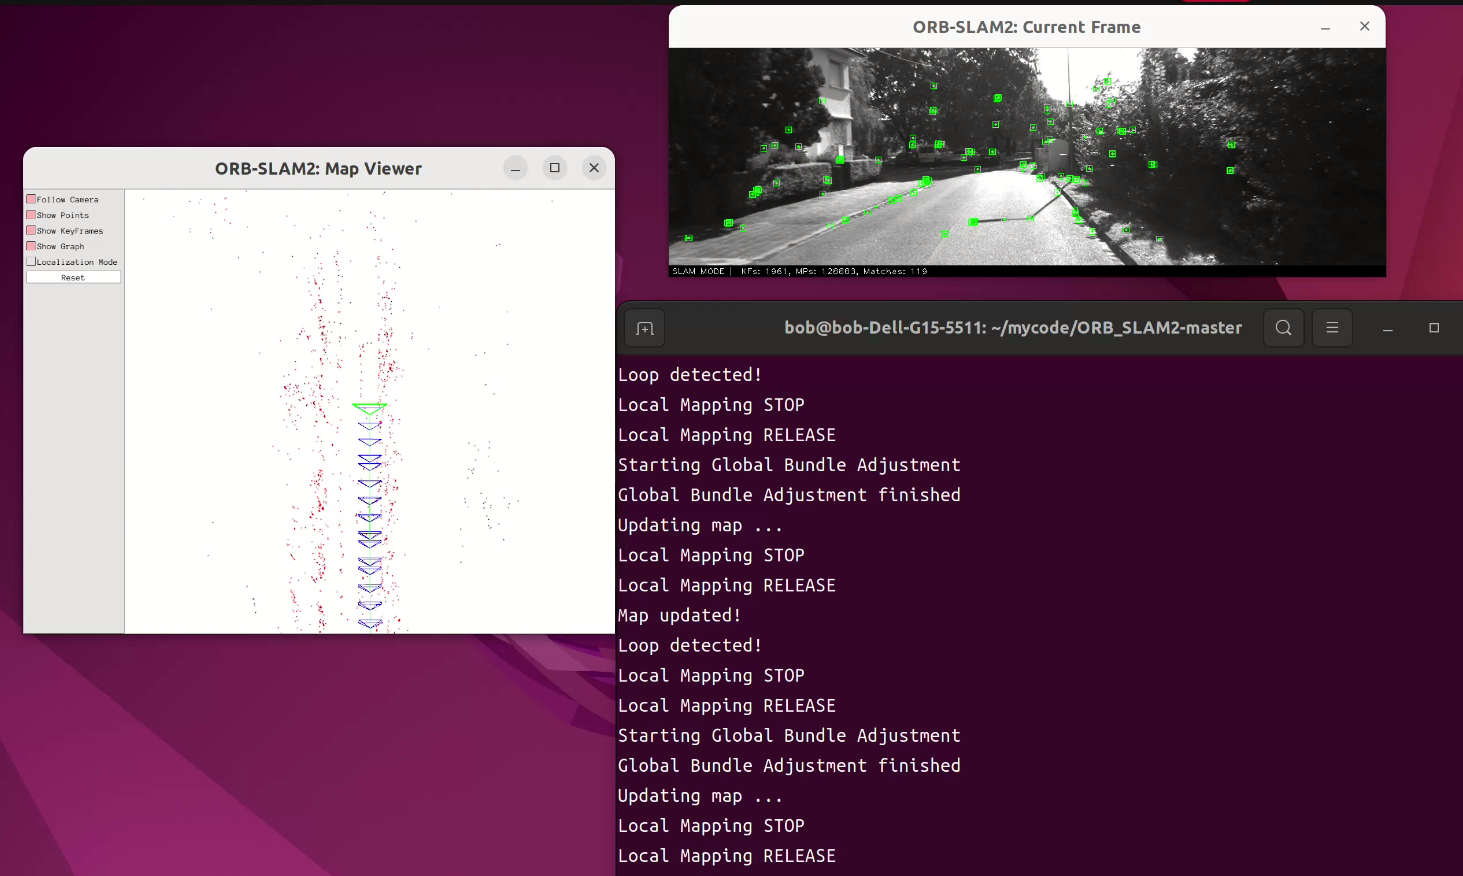Open the terminal search tool

click(x=1284, y=328)
